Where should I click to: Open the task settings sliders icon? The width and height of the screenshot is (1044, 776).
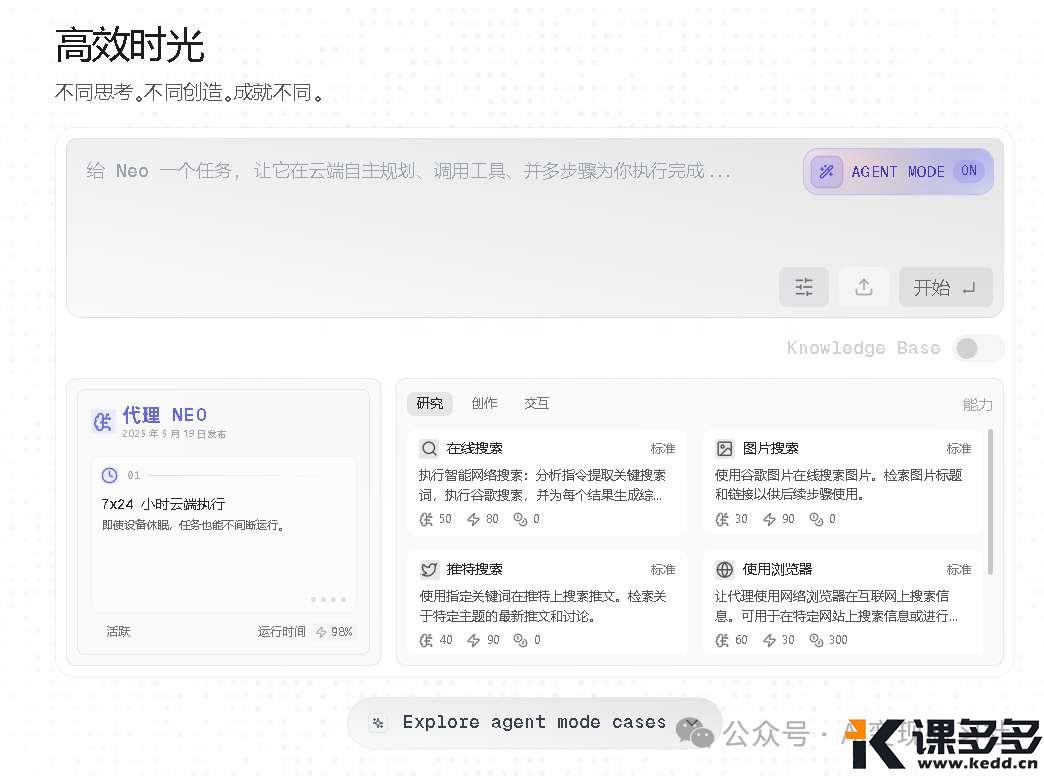804,287
